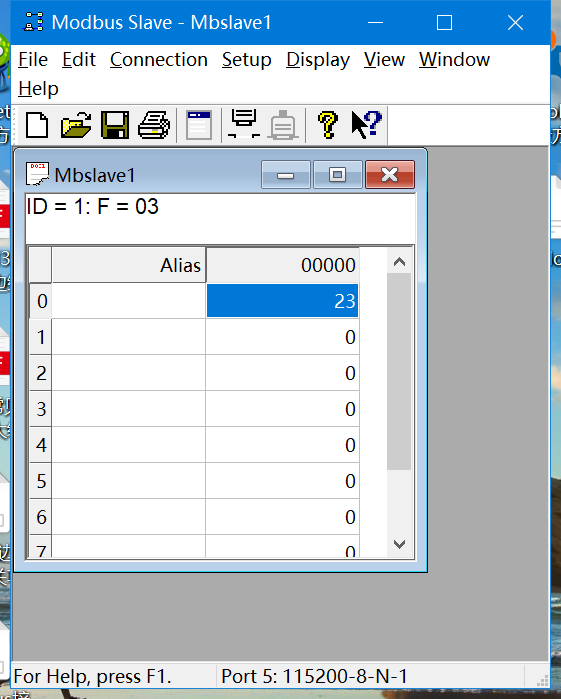561x699 pixels.
Task: Save using the floppy disk icon
Action: point(115,125)
